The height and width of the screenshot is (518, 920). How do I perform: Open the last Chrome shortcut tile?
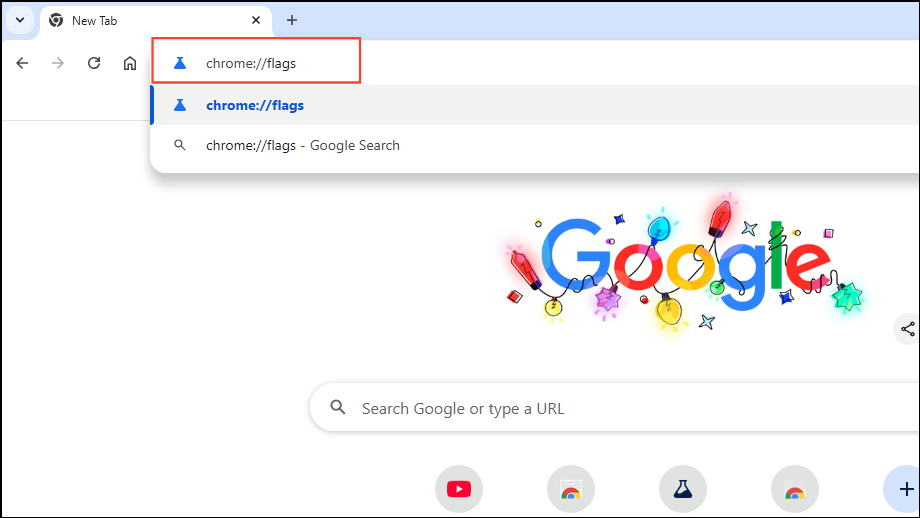(x=795, y=489)
